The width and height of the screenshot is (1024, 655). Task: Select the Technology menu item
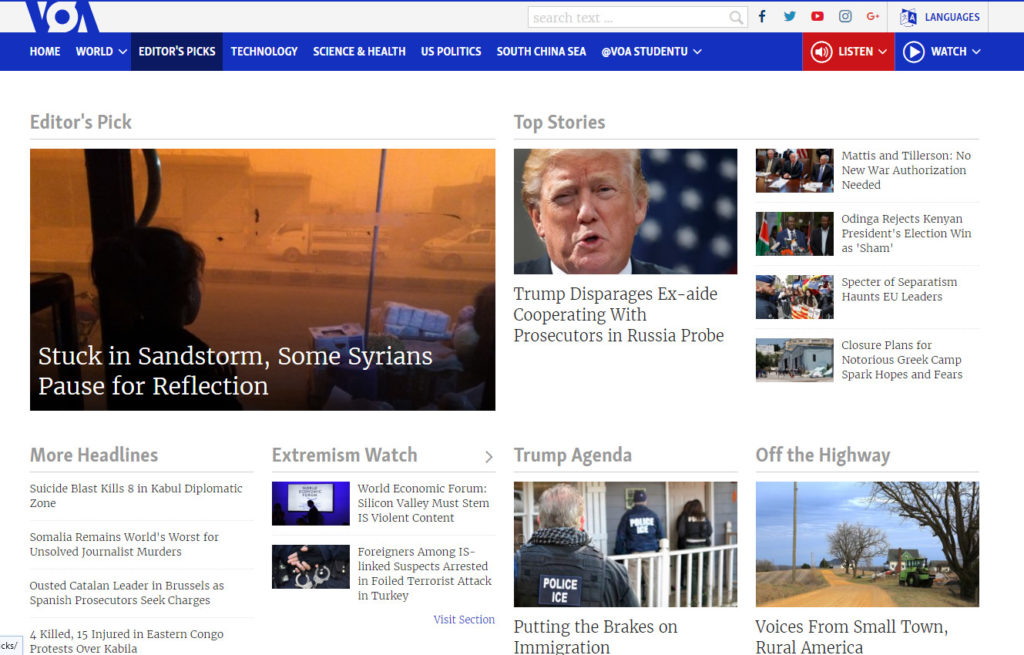click(264, 52)
